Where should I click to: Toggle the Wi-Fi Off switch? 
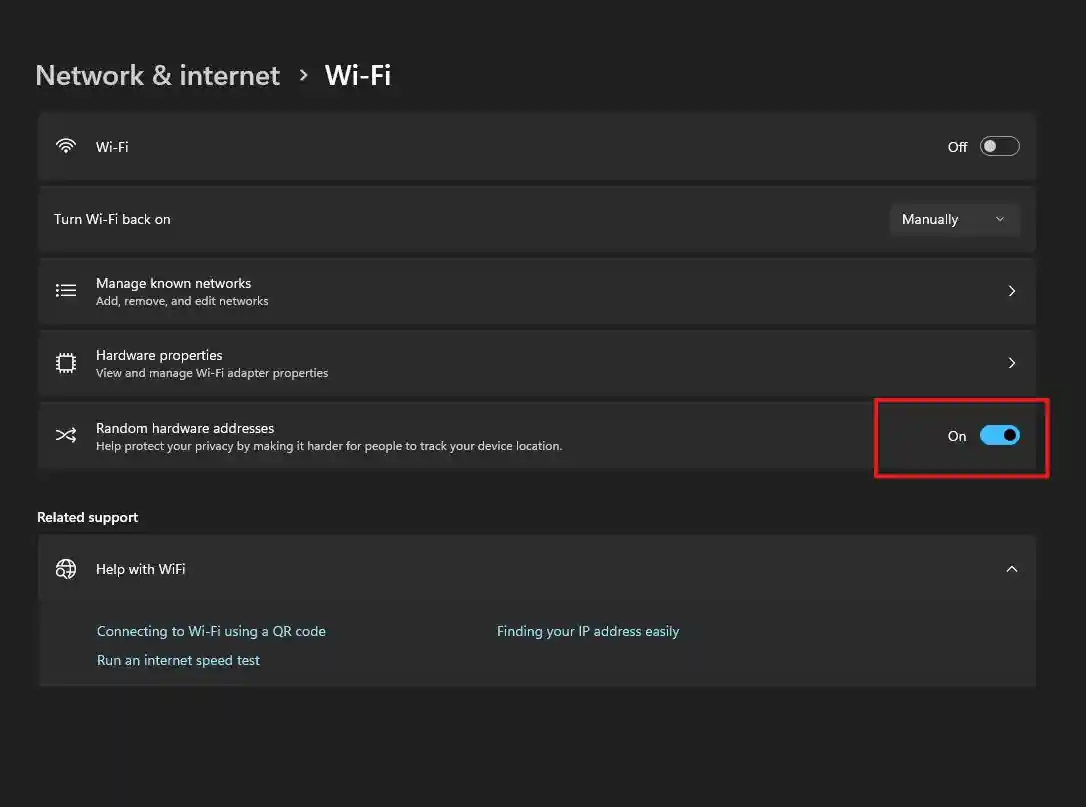[x=999, y=145]
